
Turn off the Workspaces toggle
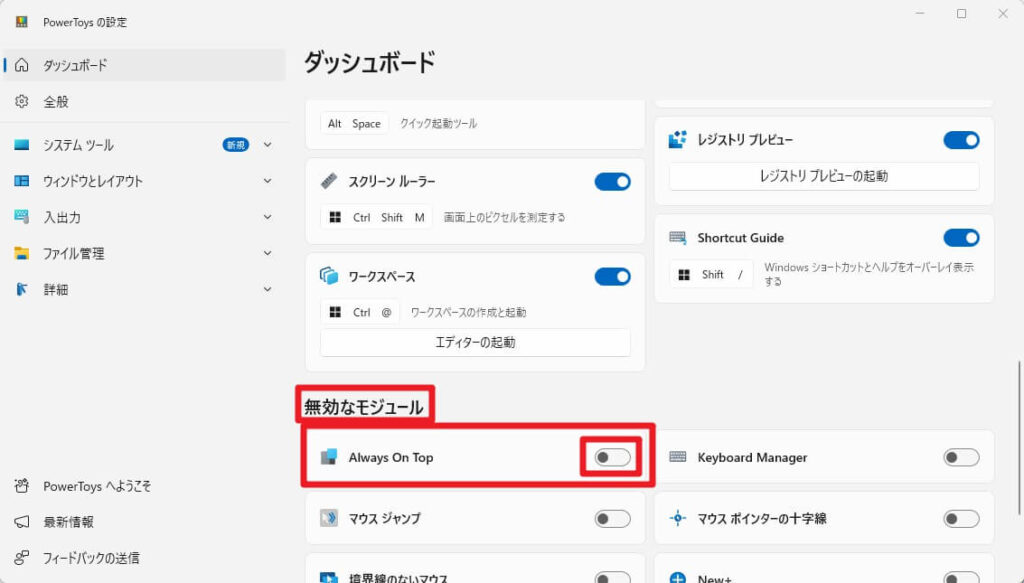pos(613,276)
